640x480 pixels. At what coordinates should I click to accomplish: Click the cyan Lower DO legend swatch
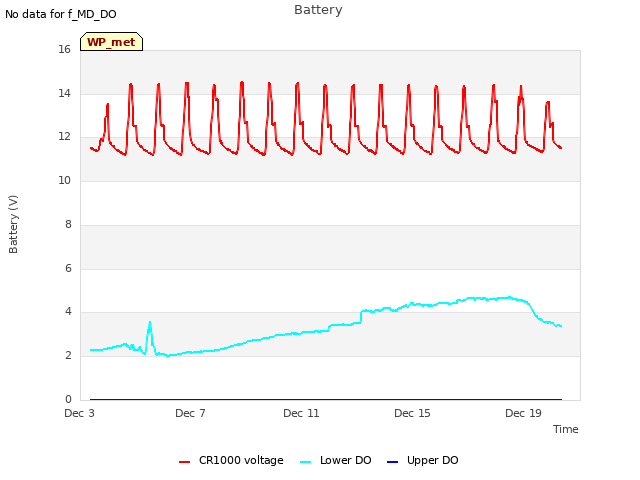305,462
